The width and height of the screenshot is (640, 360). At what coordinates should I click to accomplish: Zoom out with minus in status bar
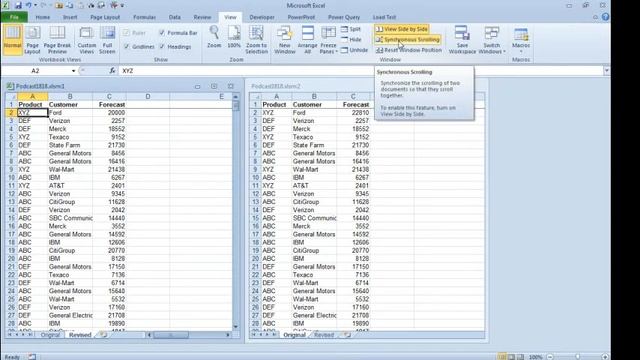[550, 357]
